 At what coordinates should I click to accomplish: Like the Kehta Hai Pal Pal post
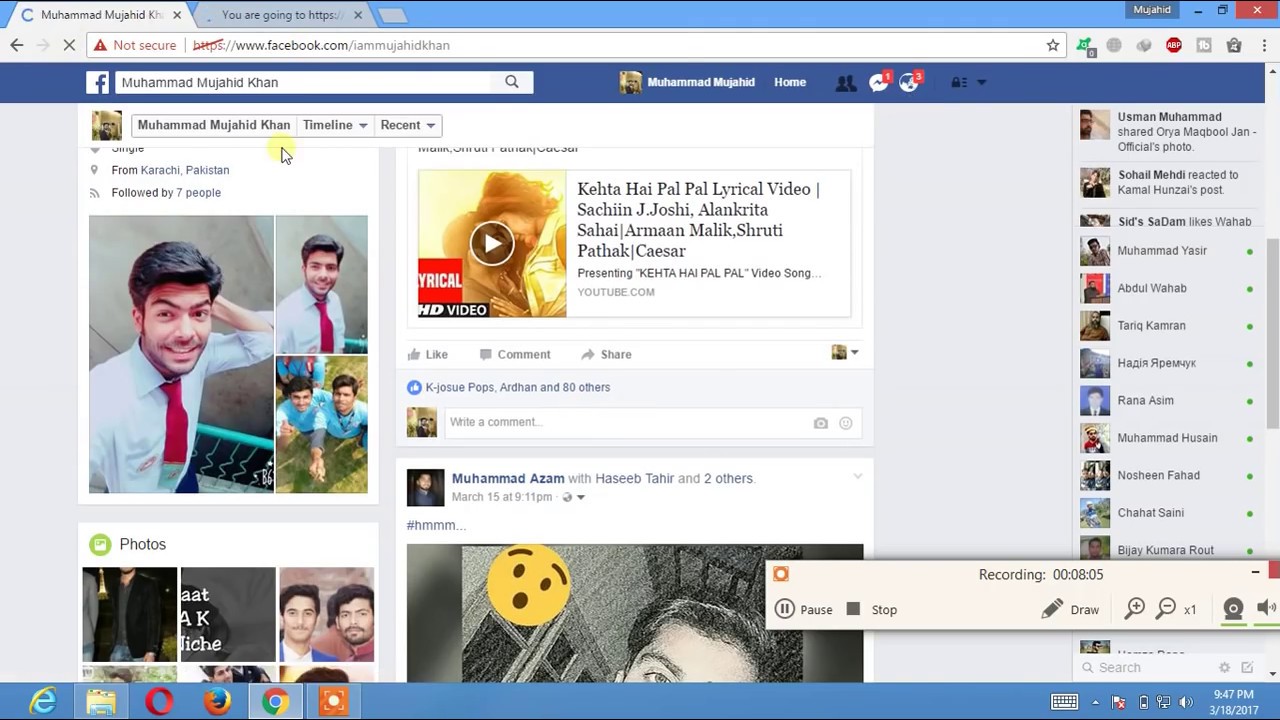[427, 354]
